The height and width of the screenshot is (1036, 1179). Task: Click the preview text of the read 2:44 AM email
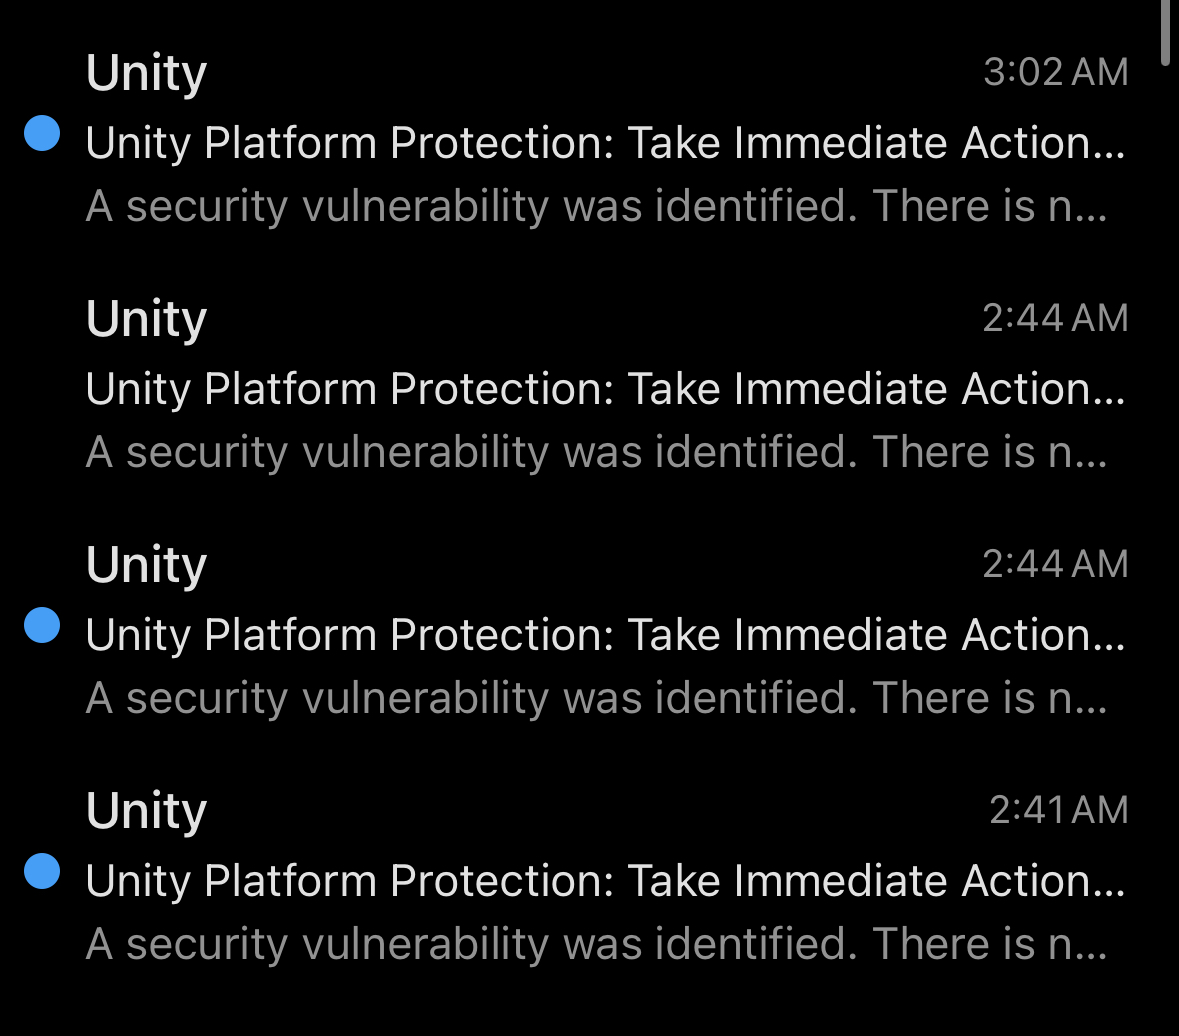596,452
